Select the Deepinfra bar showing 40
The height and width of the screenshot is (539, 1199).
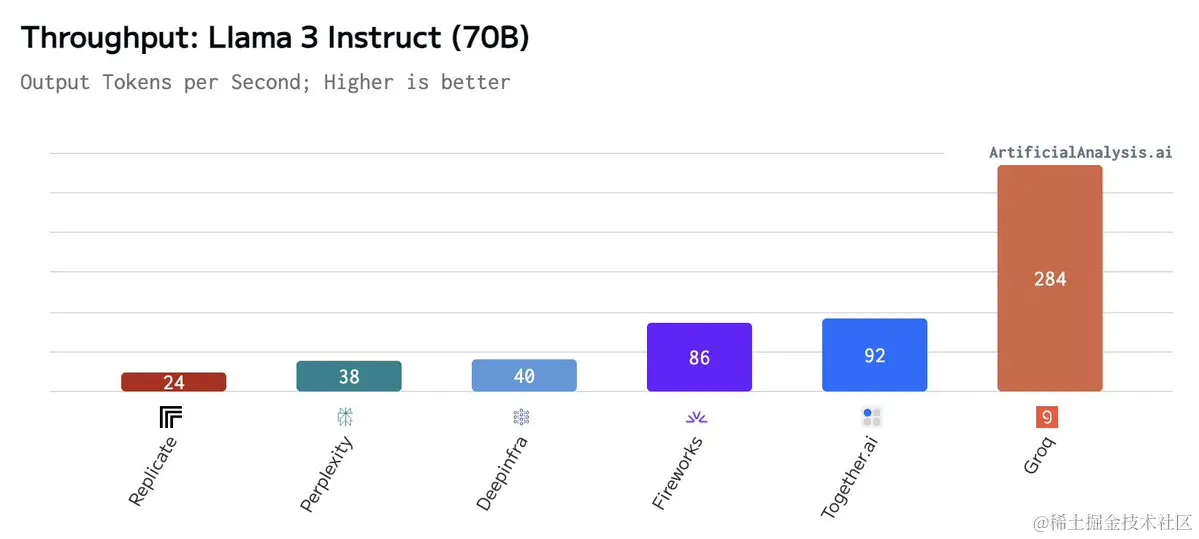(524, 375)
